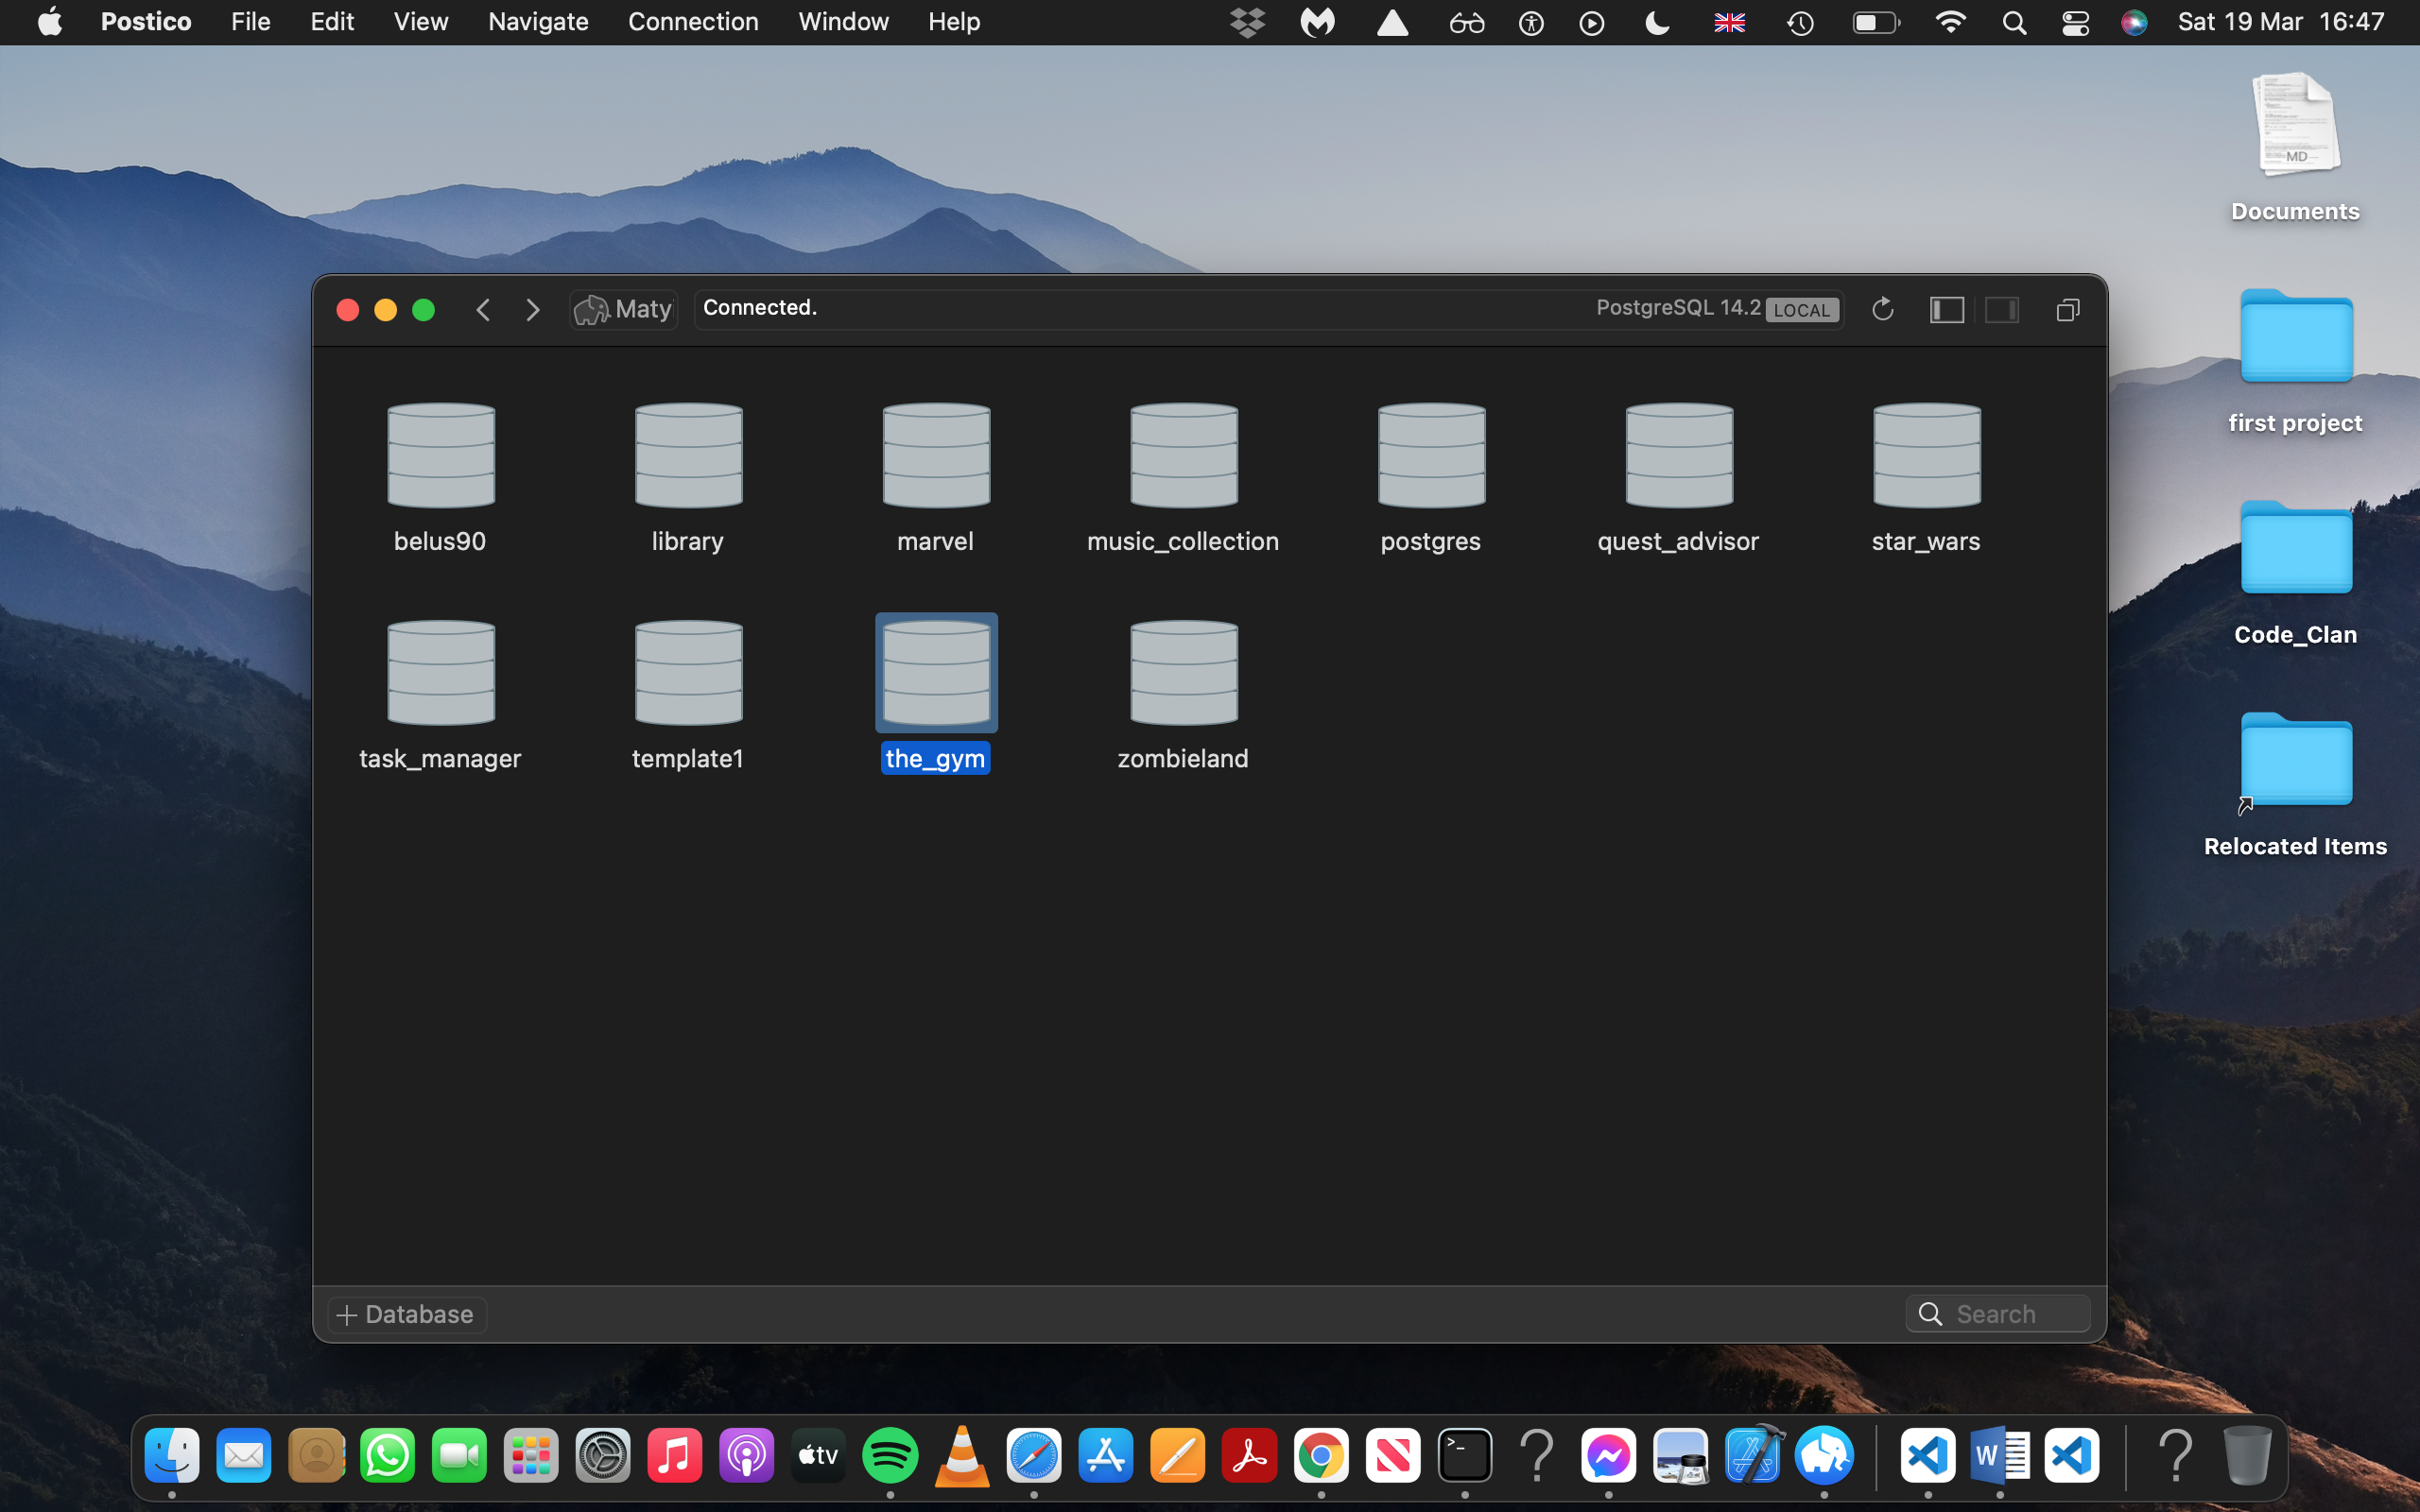
Task: Open Control Center in menu bar
Action: 2075,22
